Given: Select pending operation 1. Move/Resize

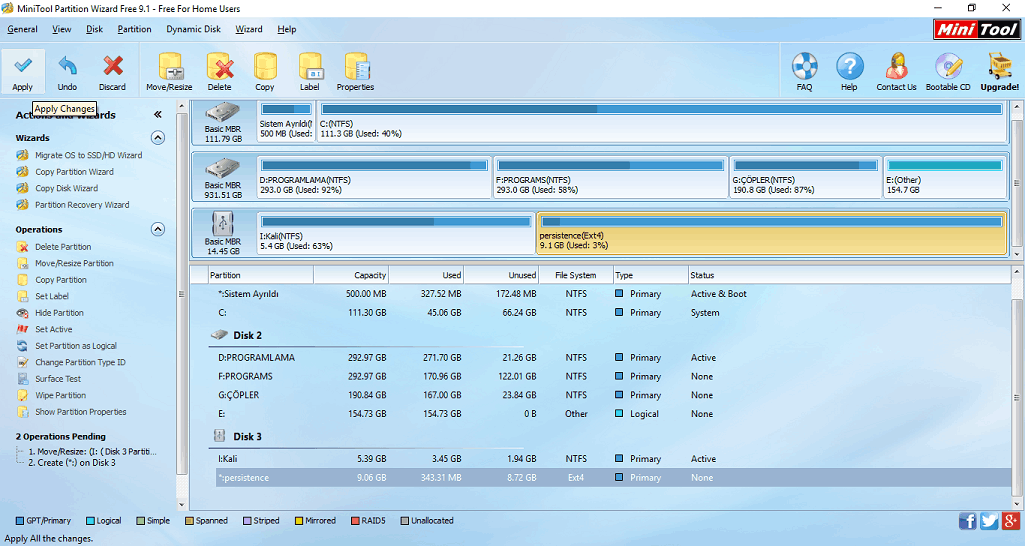Looking at the screenshot, I should tap(92, 451).
